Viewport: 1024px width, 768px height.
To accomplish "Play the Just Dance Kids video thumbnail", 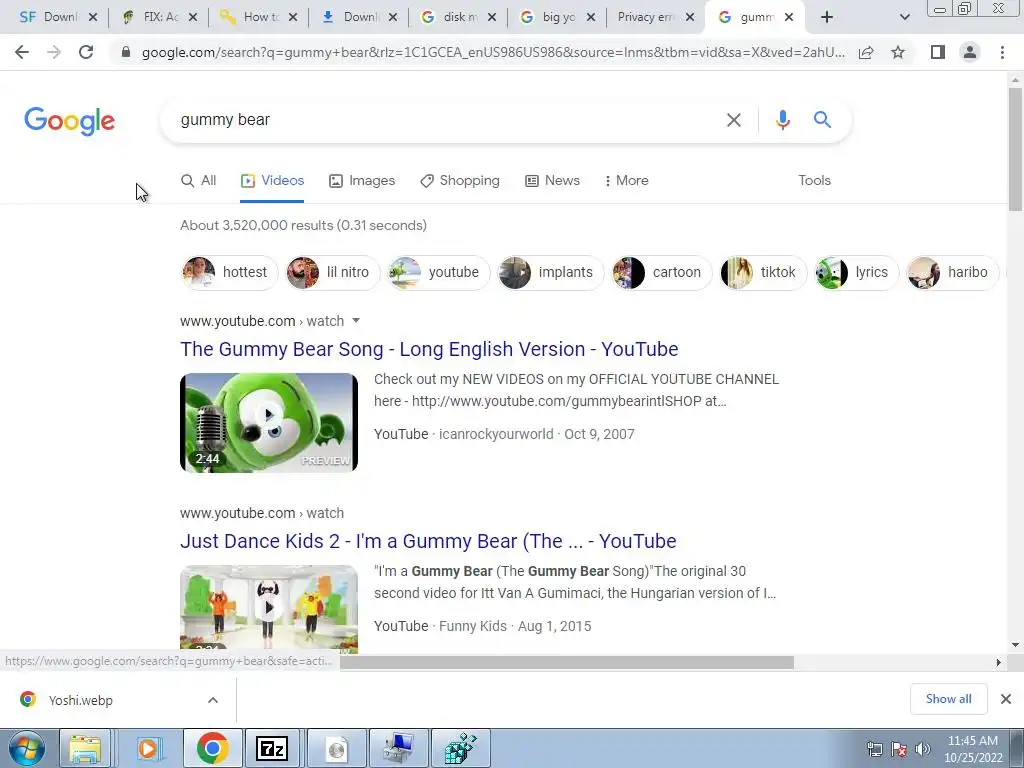I will tap(269, 609).
